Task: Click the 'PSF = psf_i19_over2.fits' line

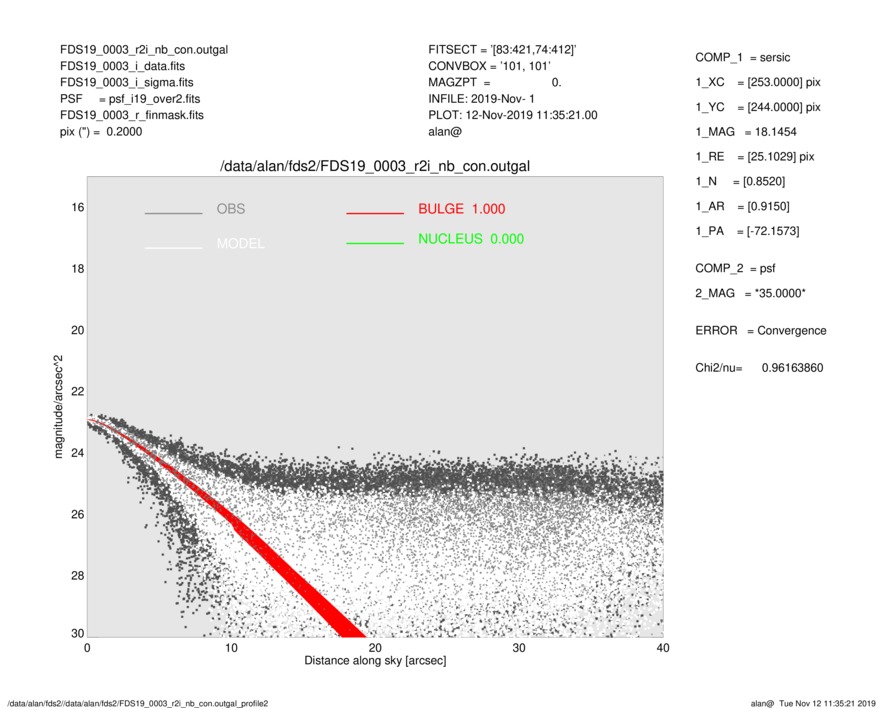Action: coord(130,99)
